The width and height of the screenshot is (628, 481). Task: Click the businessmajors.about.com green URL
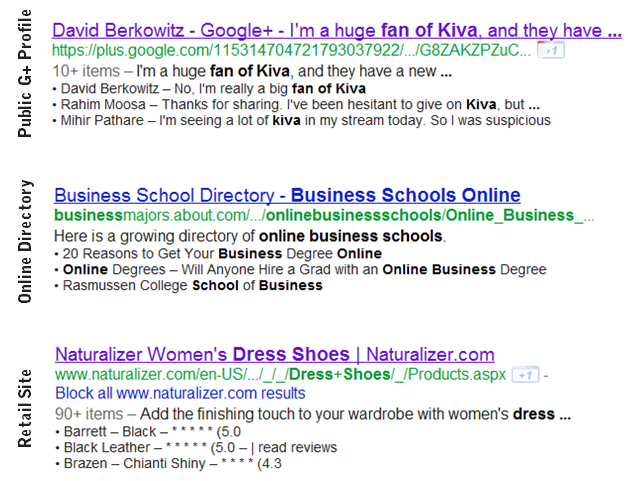click(x=324, y=215)
